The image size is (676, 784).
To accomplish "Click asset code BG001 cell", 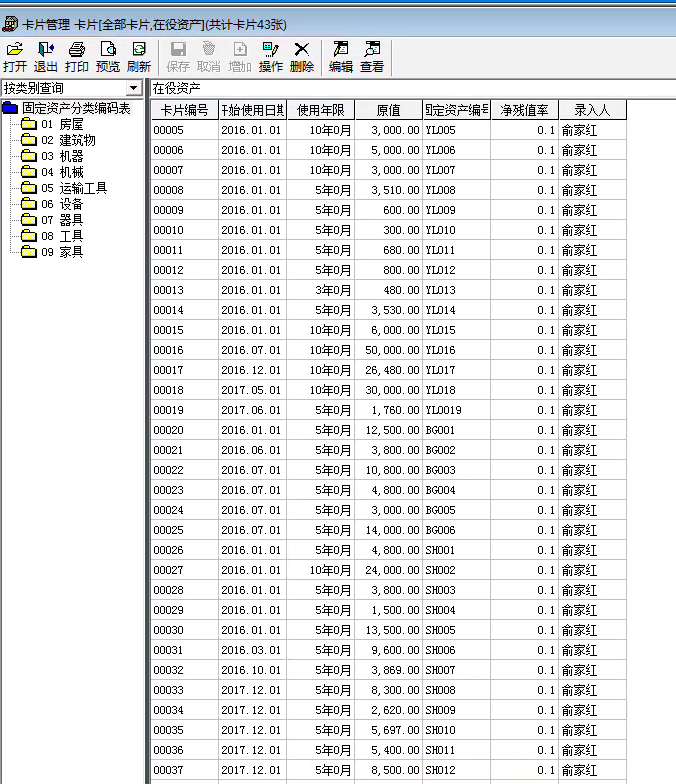I will click(x=456, y=430).
